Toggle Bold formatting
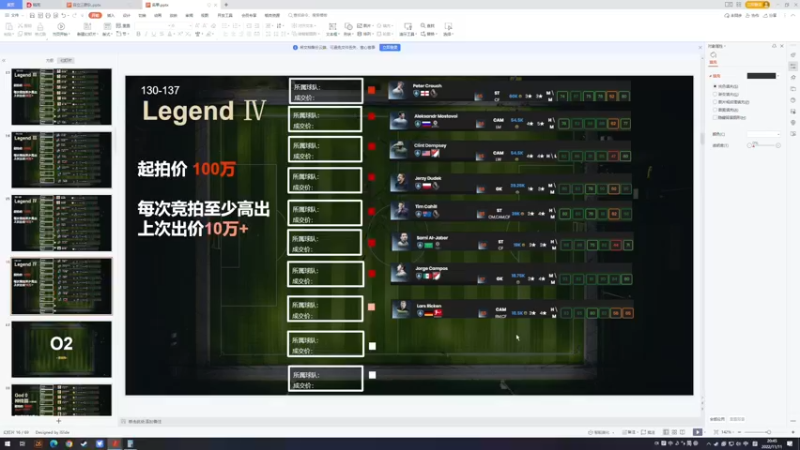The width and height of the screenshot is (800, 450). [x=138, y=34]
